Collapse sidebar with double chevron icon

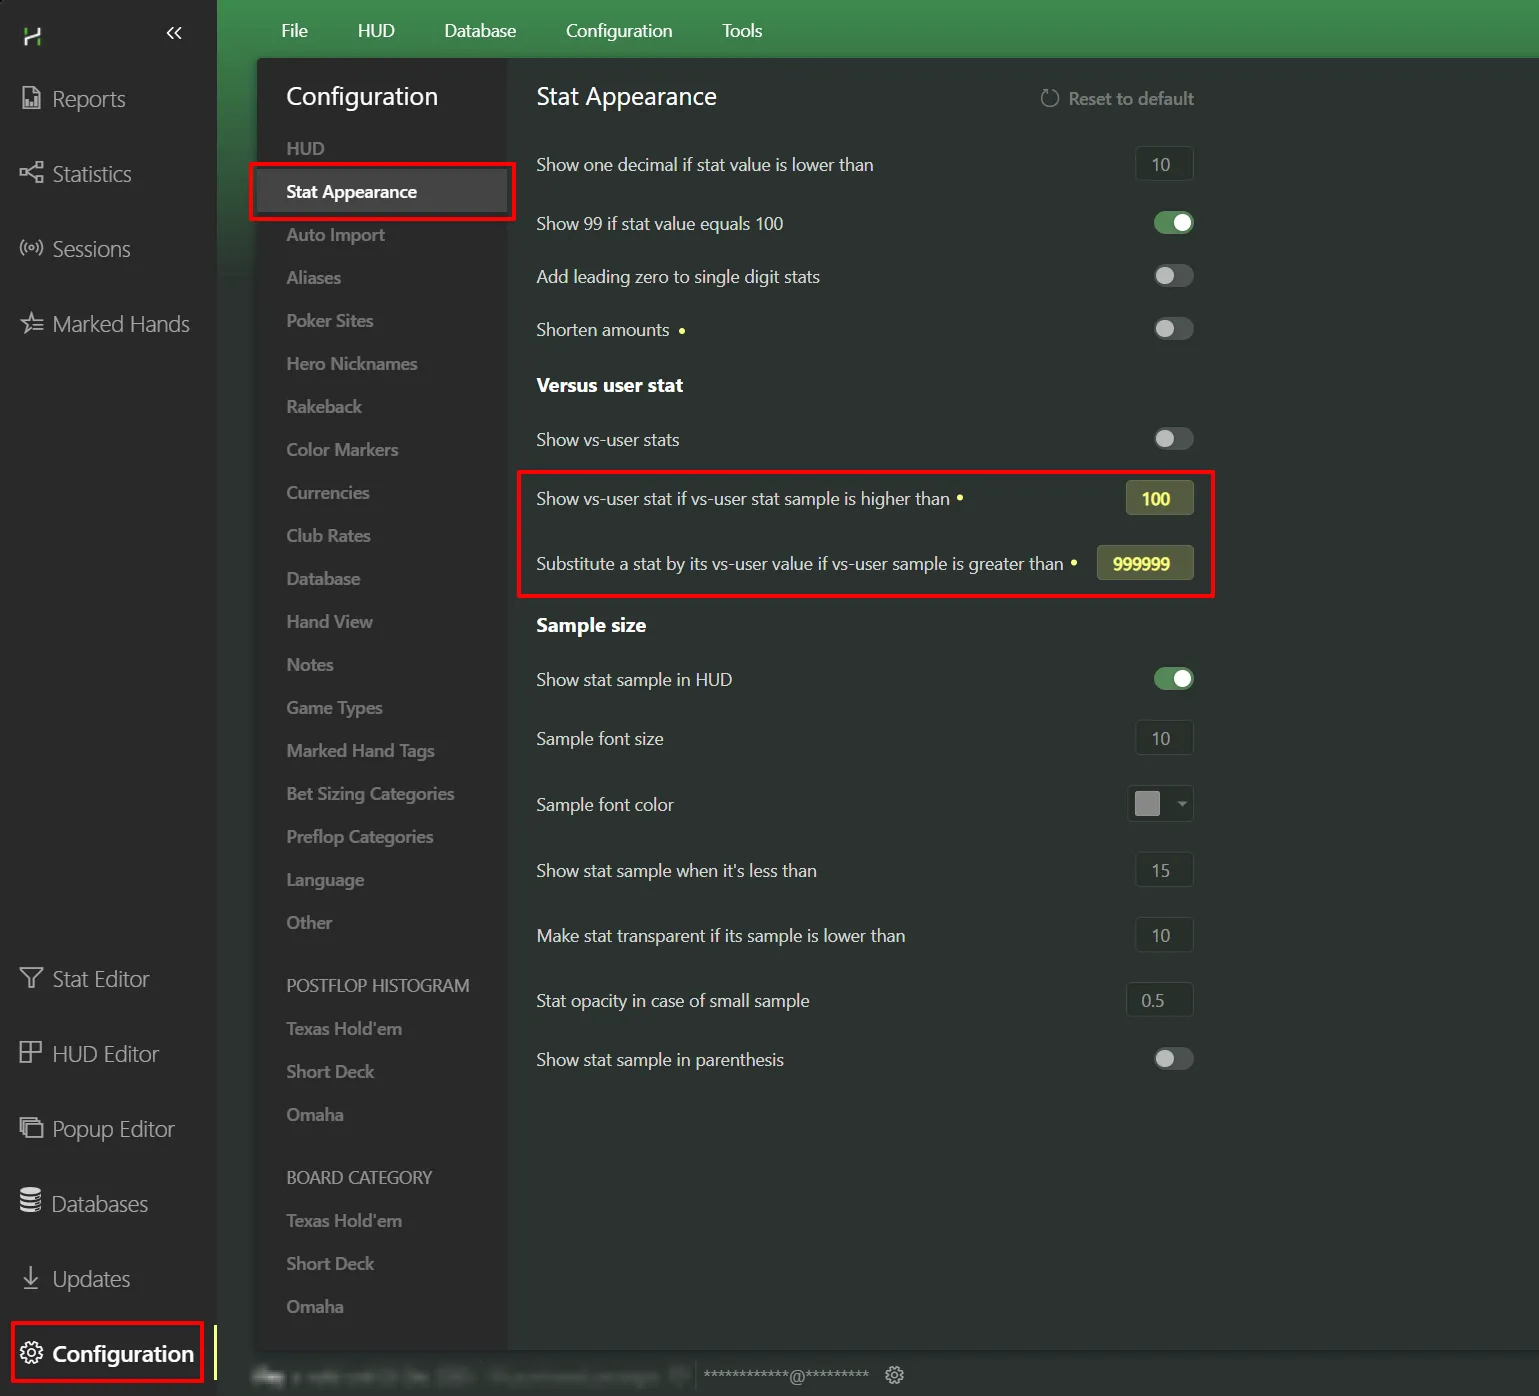click(x=174, y=33)
